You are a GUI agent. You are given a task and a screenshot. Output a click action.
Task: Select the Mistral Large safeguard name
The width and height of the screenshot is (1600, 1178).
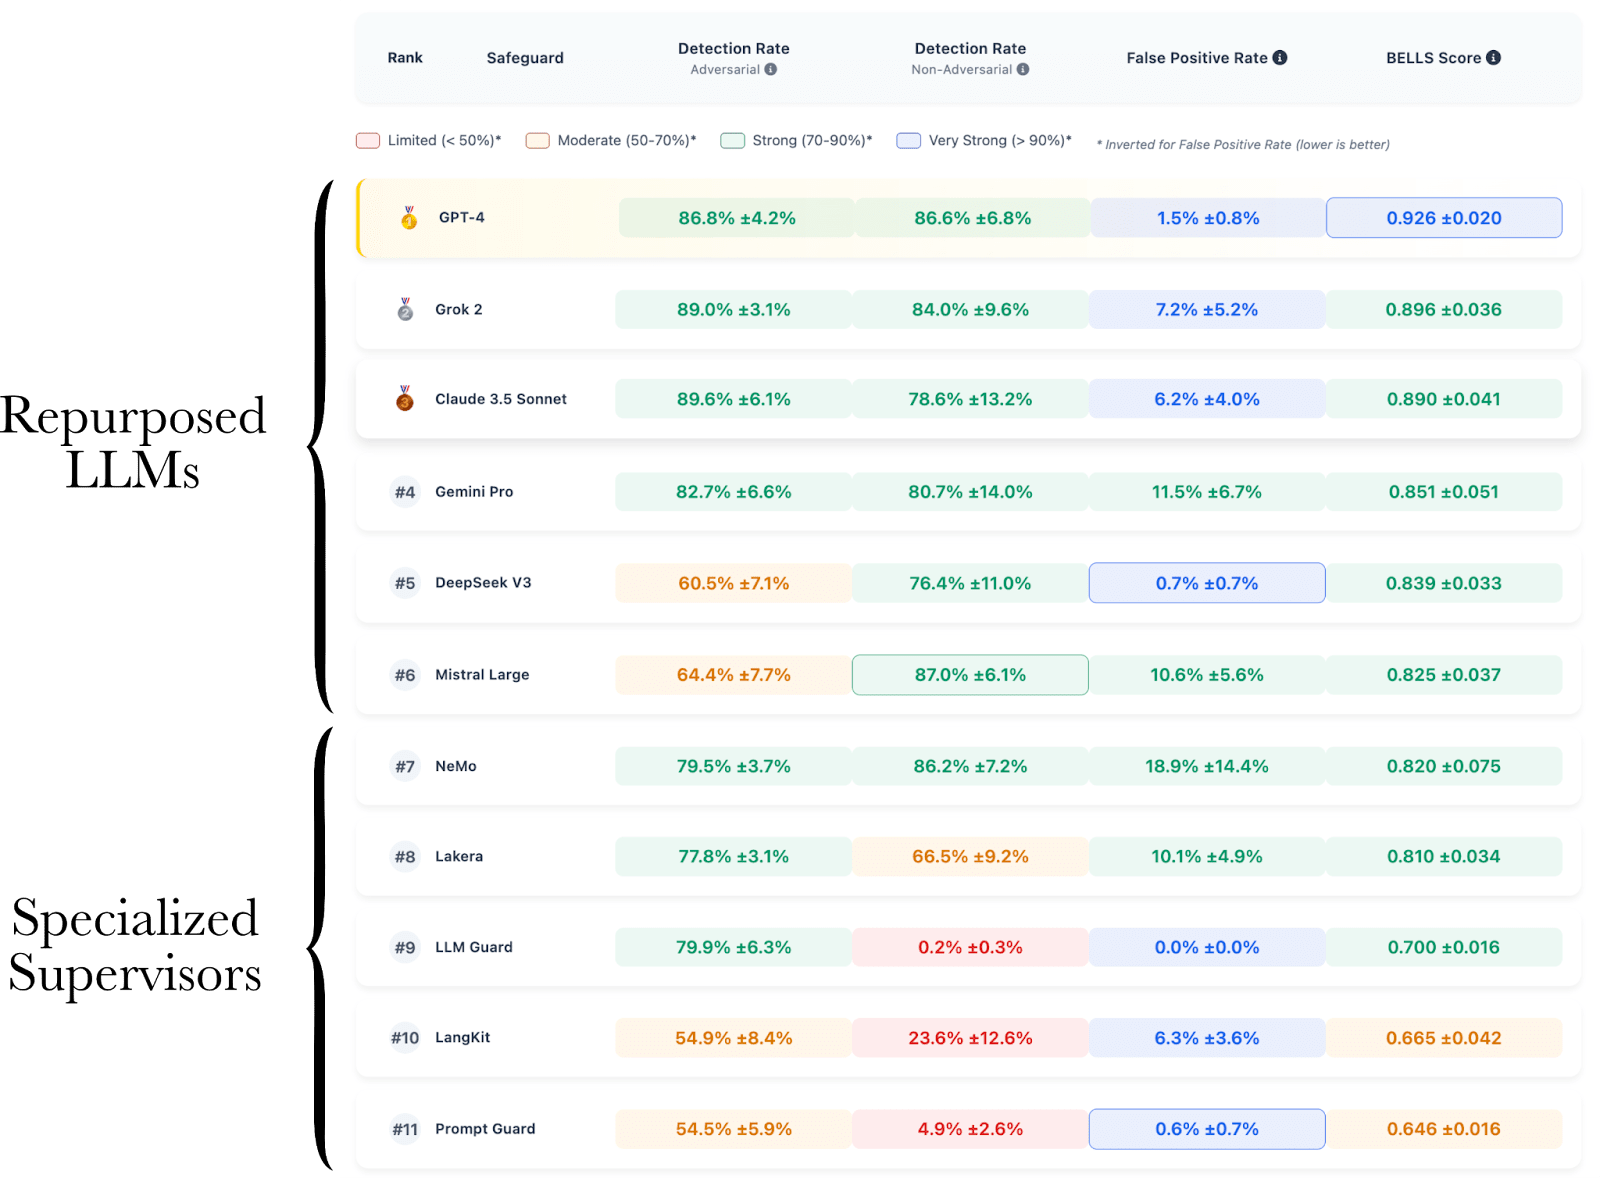pyautogui.click(x=482, y=675)
